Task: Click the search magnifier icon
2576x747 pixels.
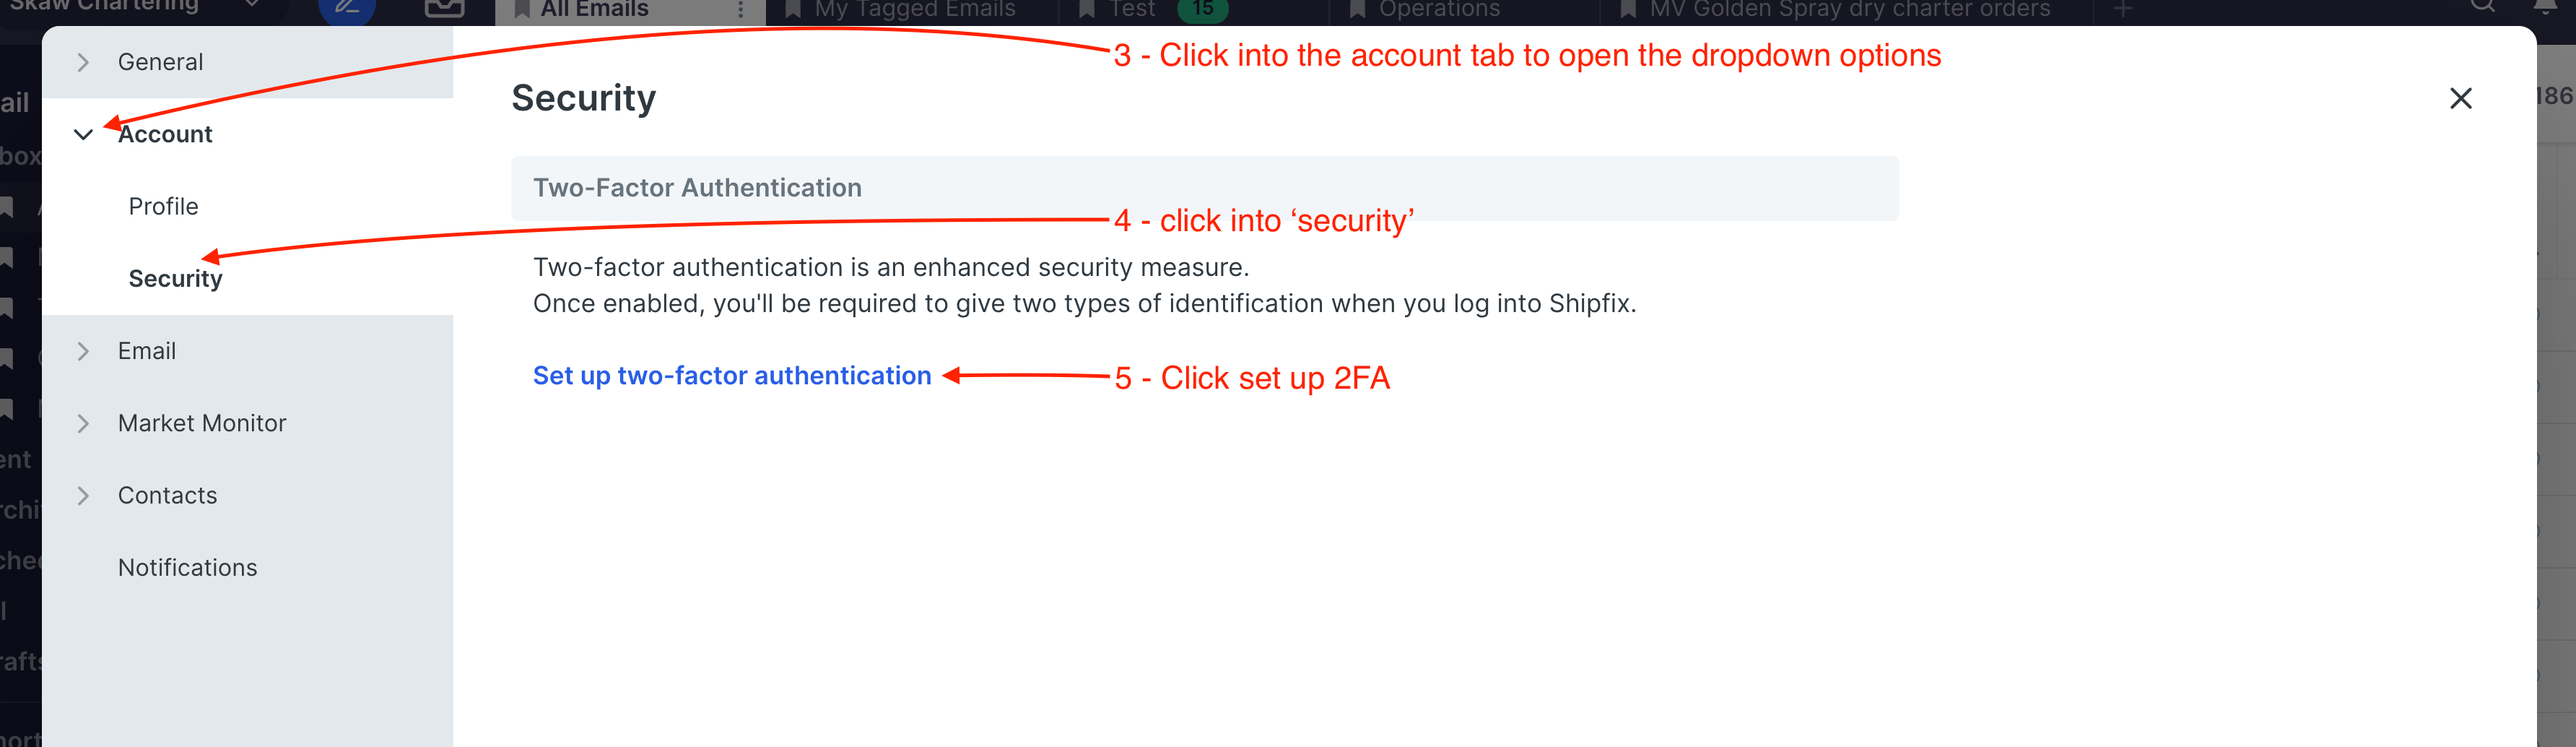Action: point(2482,6)
